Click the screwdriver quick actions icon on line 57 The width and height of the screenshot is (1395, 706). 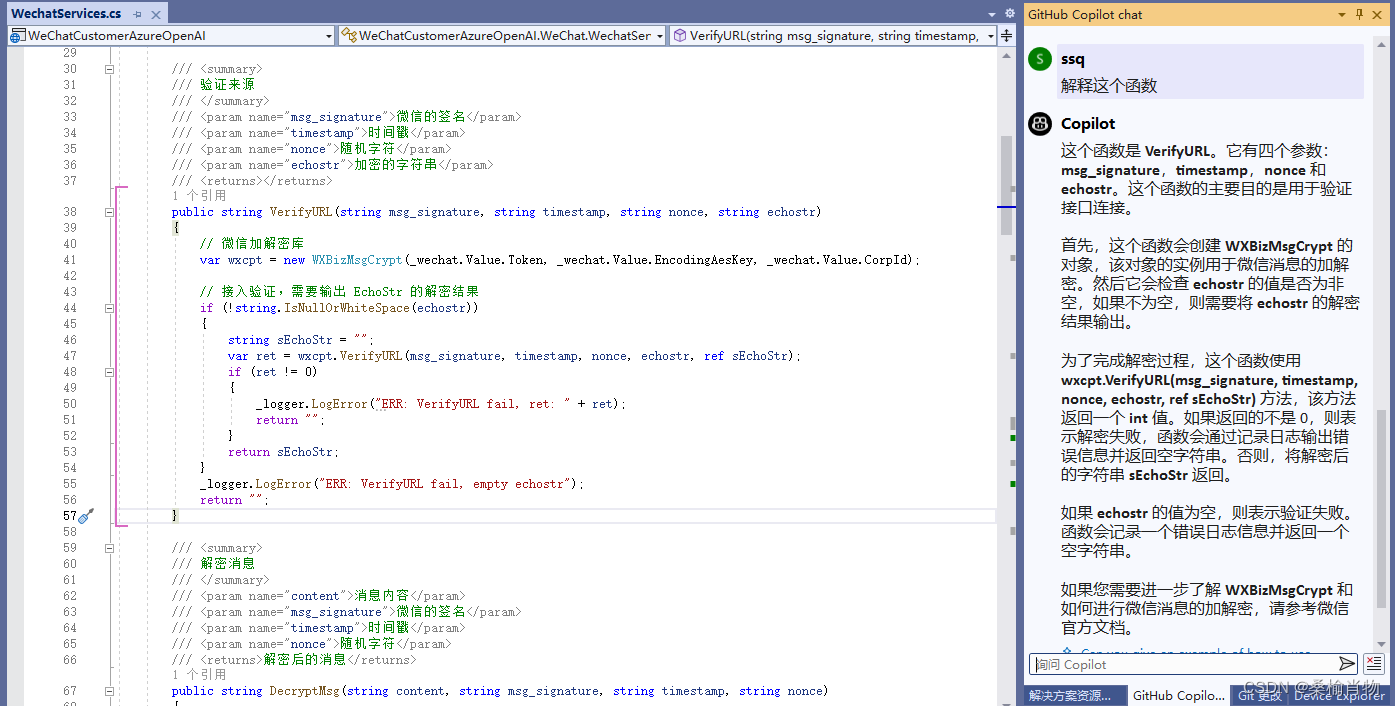[86, 516]
